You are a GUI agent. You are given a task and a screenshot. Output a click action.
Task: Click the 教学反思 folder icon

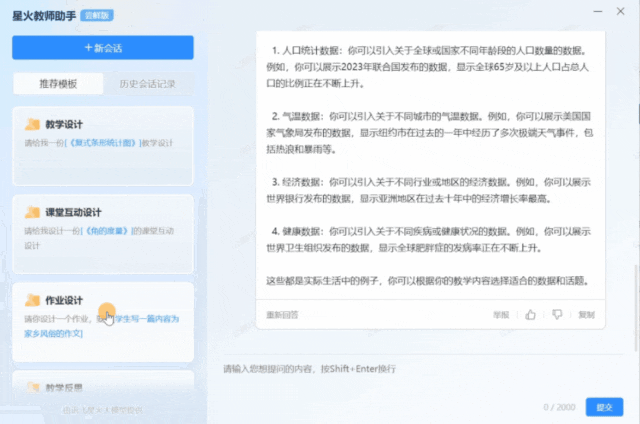click(33, 387)
